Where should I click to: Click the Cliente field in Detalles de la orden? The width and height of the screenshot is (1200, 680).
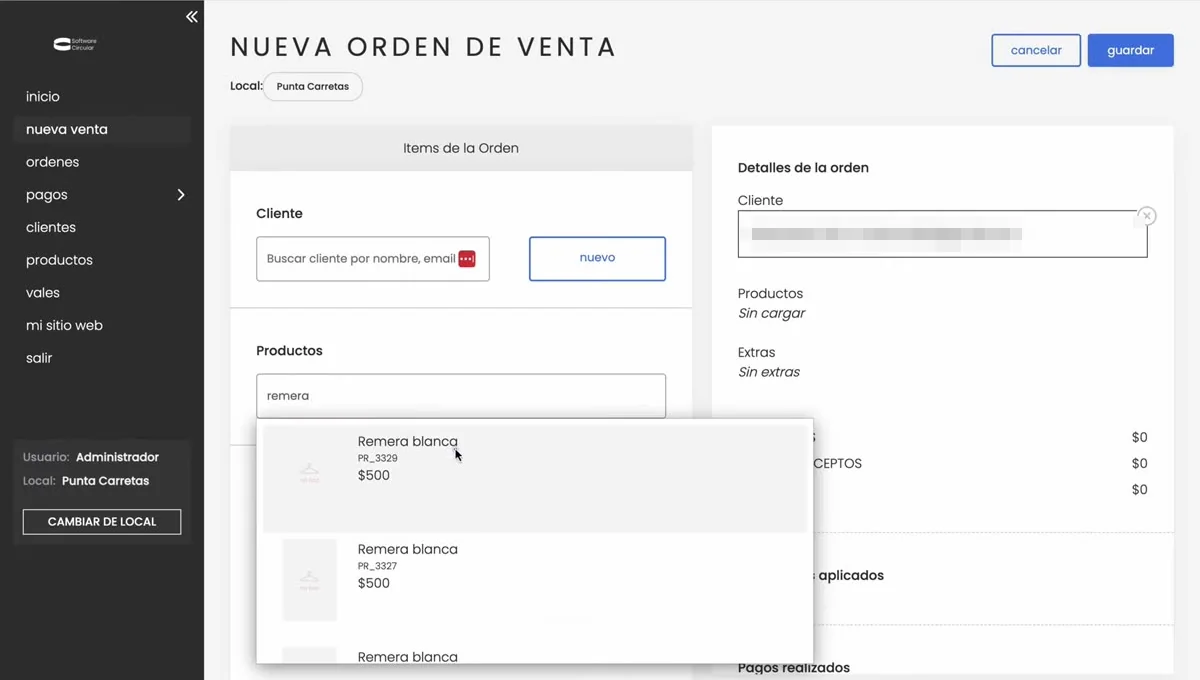(942, 234)
